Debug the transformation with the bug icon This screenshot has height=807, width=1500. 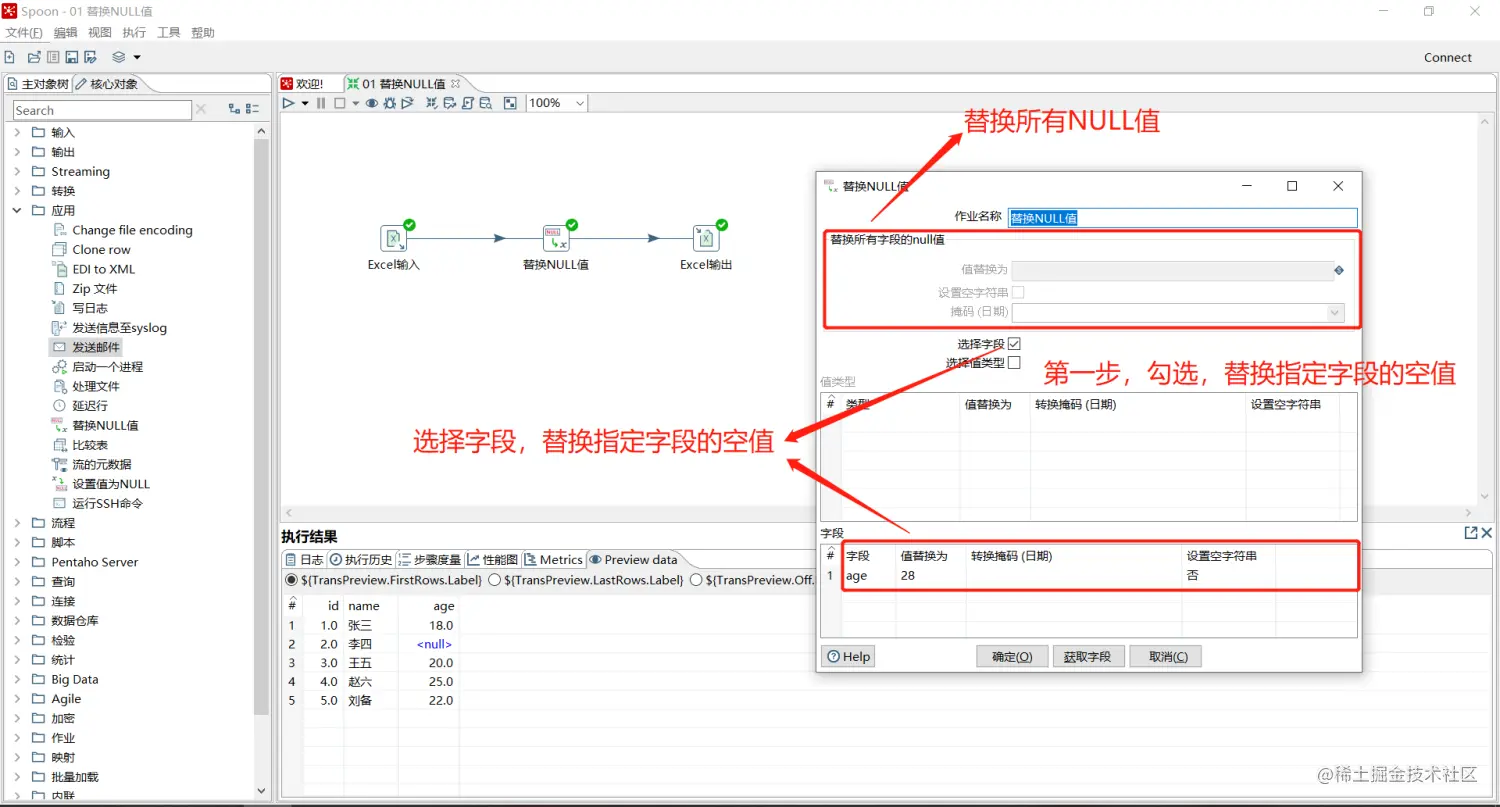390,103
